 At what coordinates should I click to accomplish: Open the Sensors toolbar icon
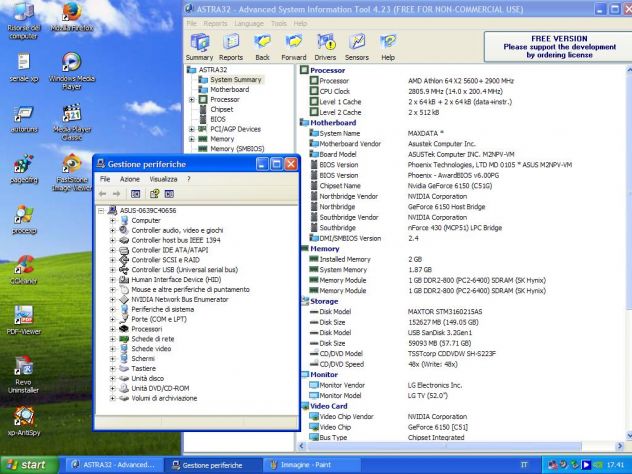pyautogui.click(x=357, y=47)
